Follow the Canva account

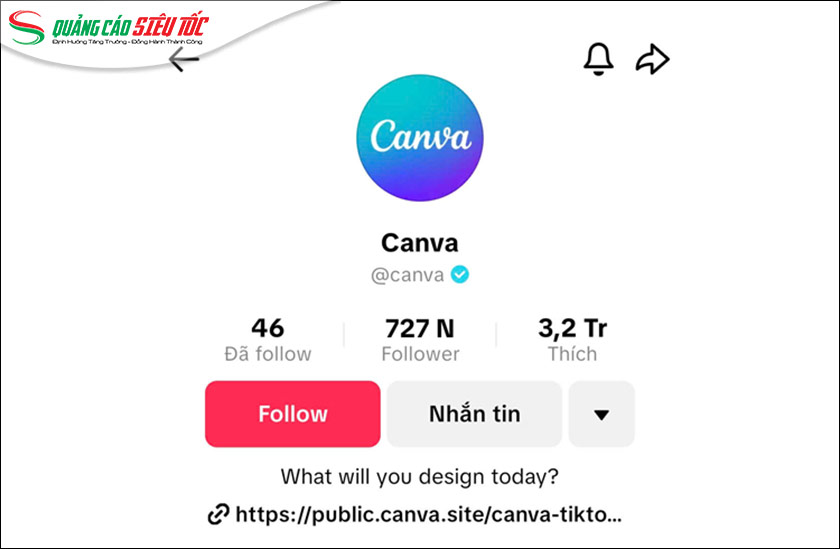pyautogui.click(x=292, y=413)
